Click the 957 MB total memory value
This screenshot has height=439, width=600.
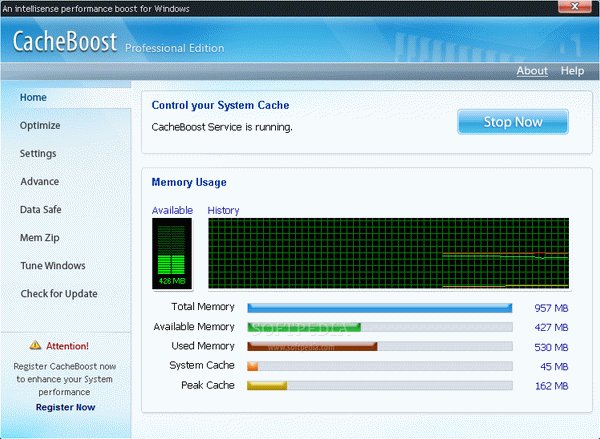click(551, 308)
